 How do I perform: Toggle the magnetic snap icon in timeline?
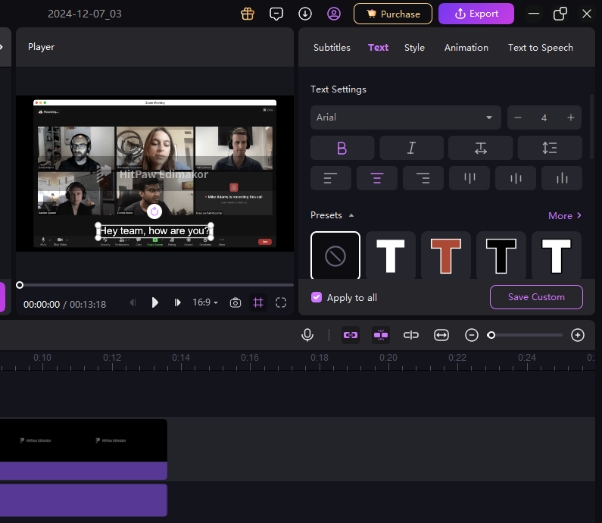381,335
